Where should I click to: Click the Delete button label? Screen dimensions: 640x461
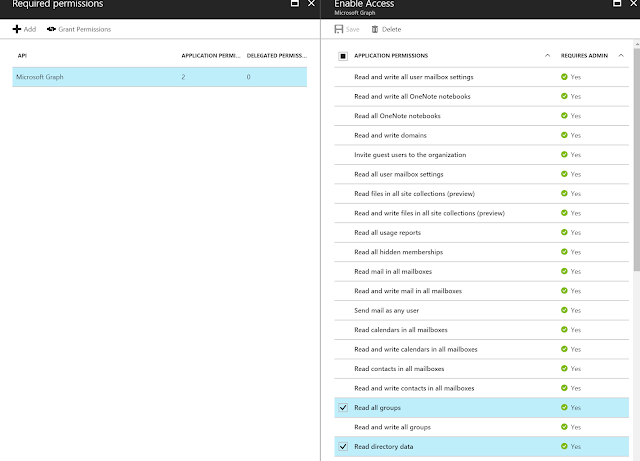click(391, 29)
